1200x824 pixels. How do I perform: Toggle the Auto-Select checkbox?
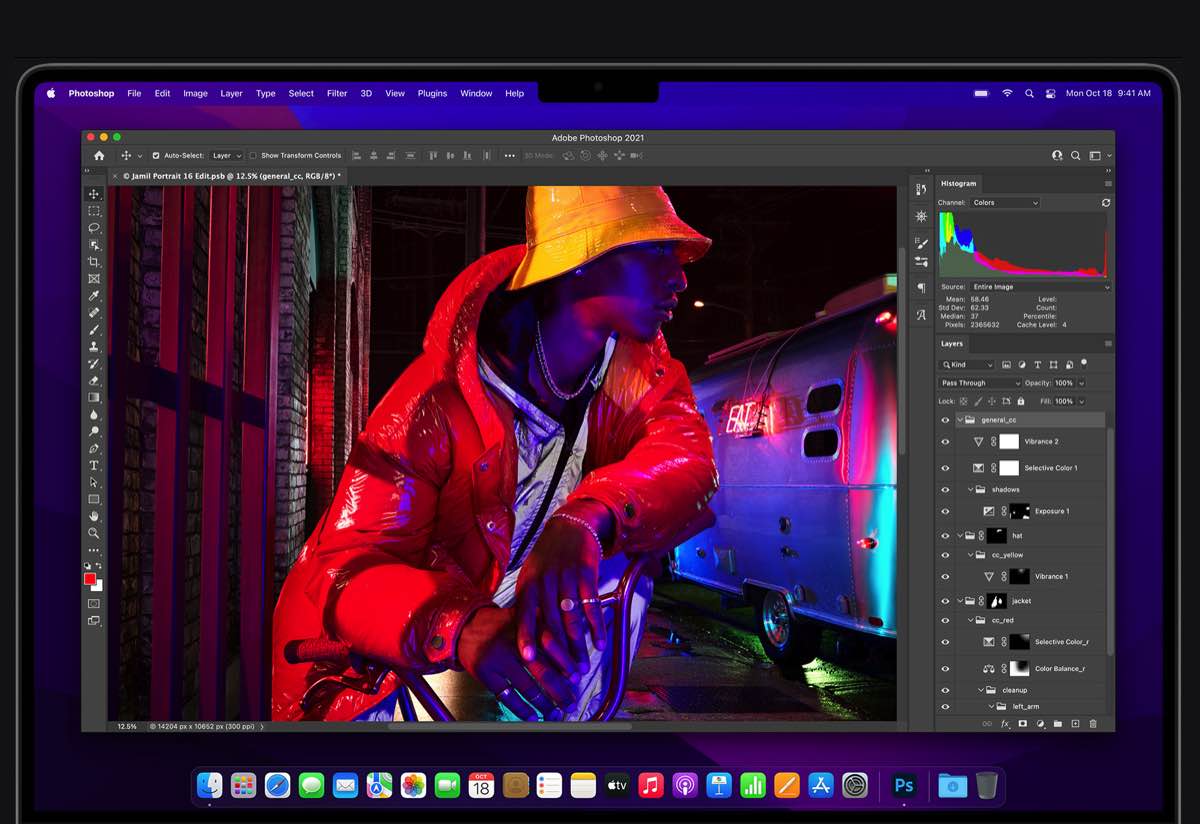pos(156,156)
